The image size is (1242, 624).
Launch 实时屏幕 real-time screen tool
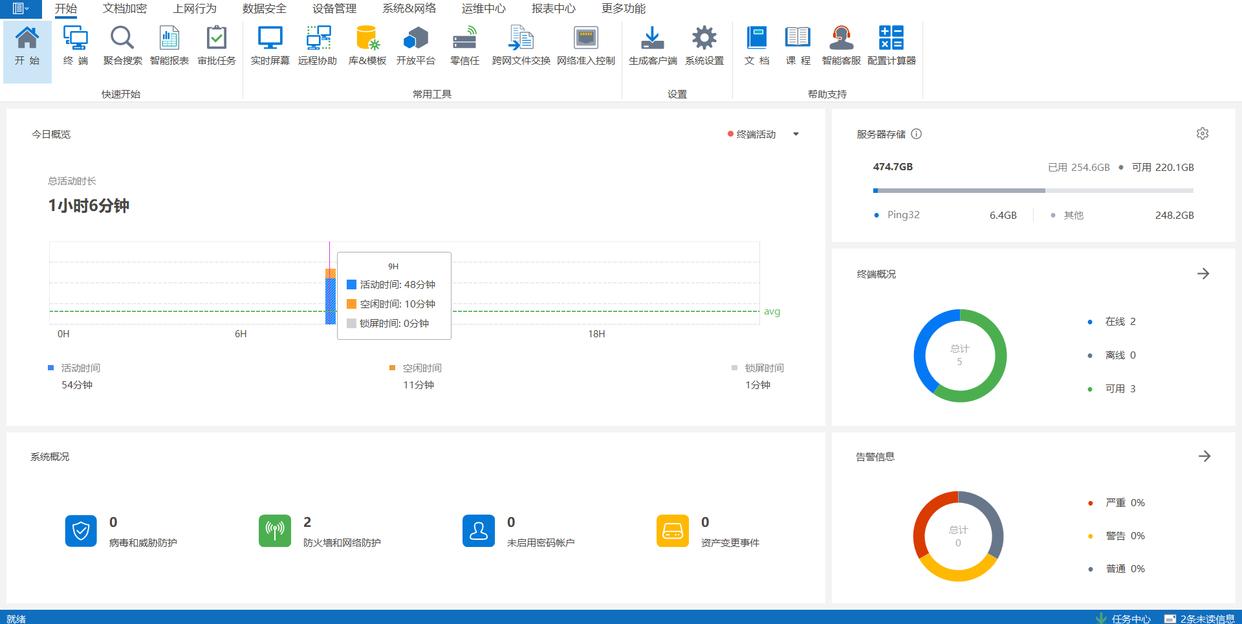pos(270,46)
